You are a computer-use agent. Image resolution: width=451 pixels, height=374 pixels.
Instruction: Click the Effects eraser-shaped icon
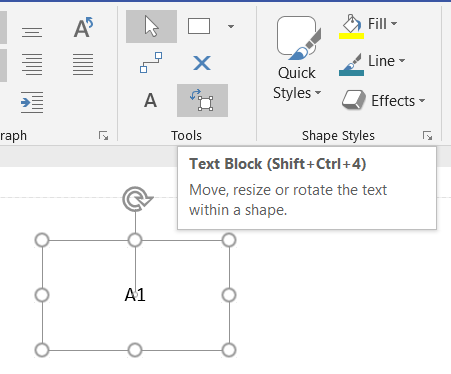(354, 100)
